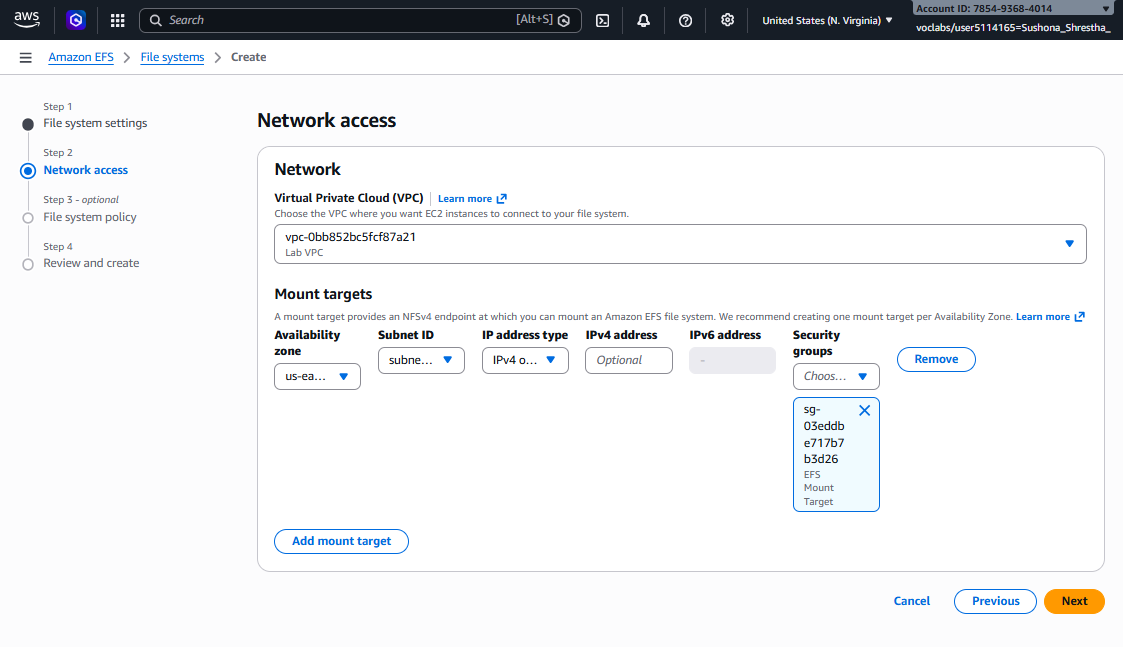The image size is (1123, 647).
Task: Click the Previous button
Action: [995, 602]
